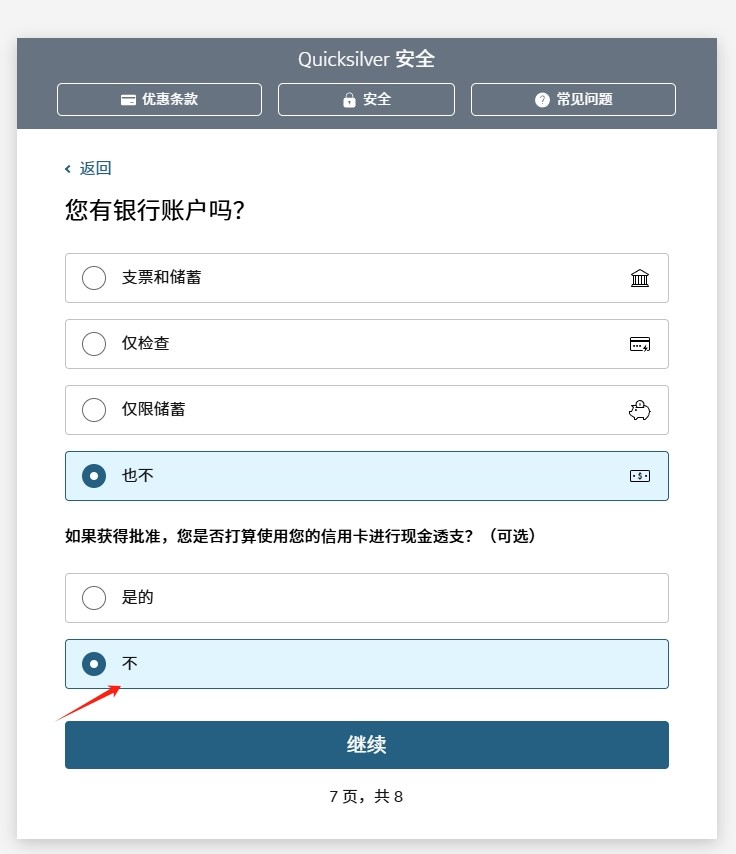The width and height of the screenshot is (736, 854).
Task: Select the 仅限储蓄 radio option
Action: click(94, 410)
